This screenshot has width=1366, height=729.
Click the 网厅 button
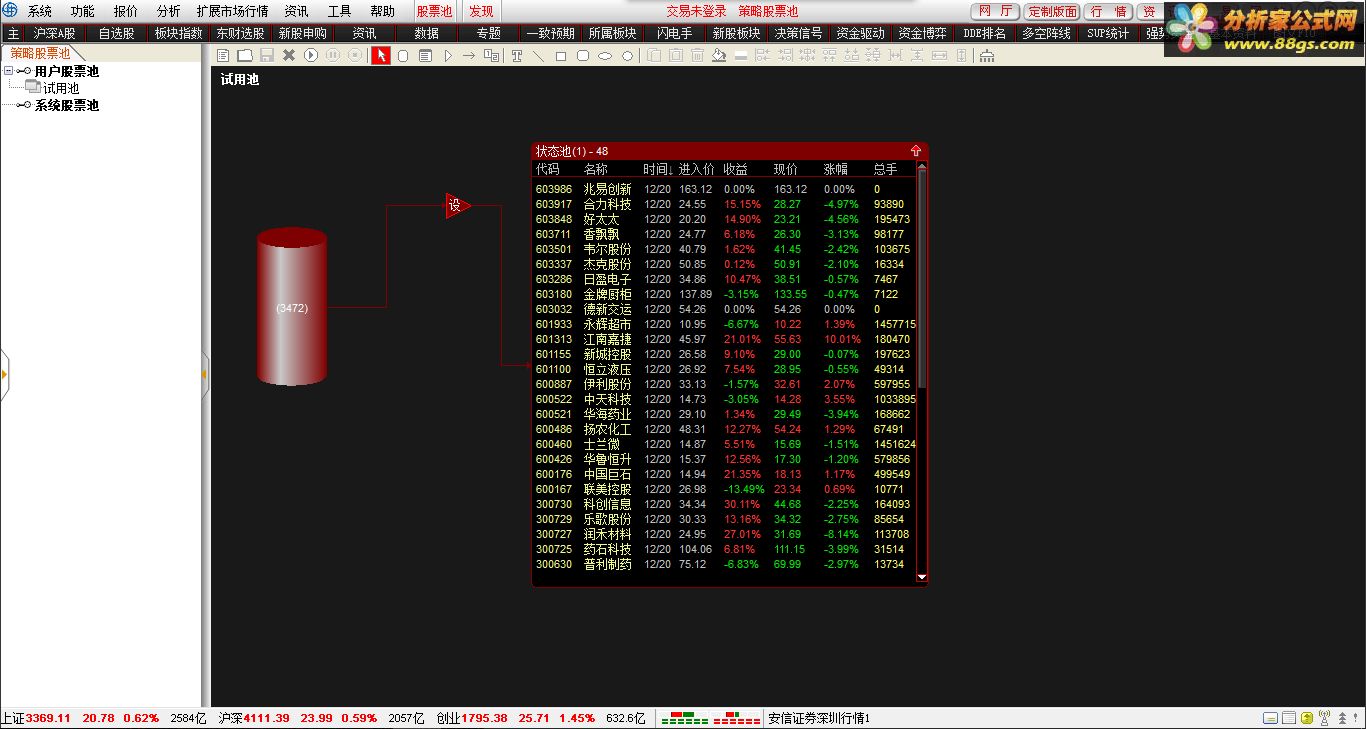995,11
